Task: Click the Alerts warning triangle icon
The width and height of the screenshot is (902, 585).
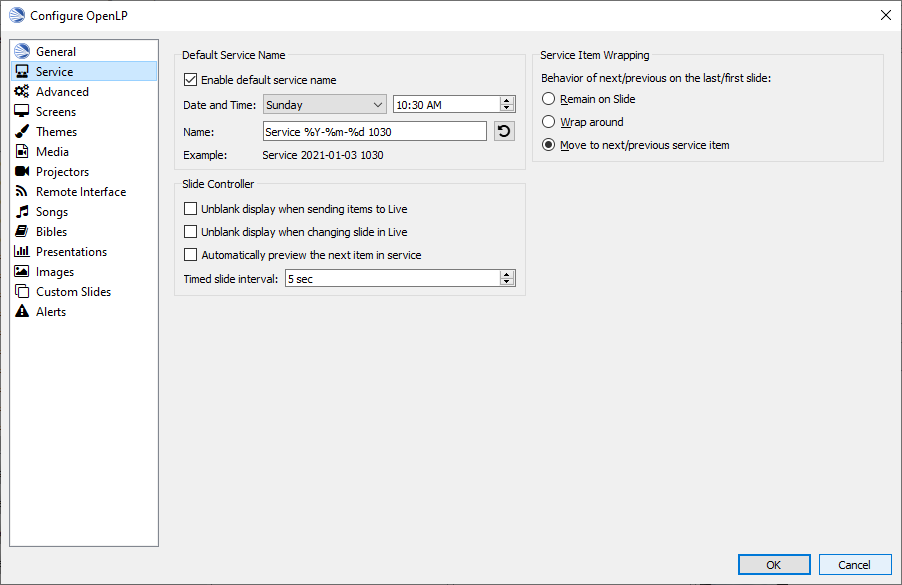Action: tap(22, 311)
